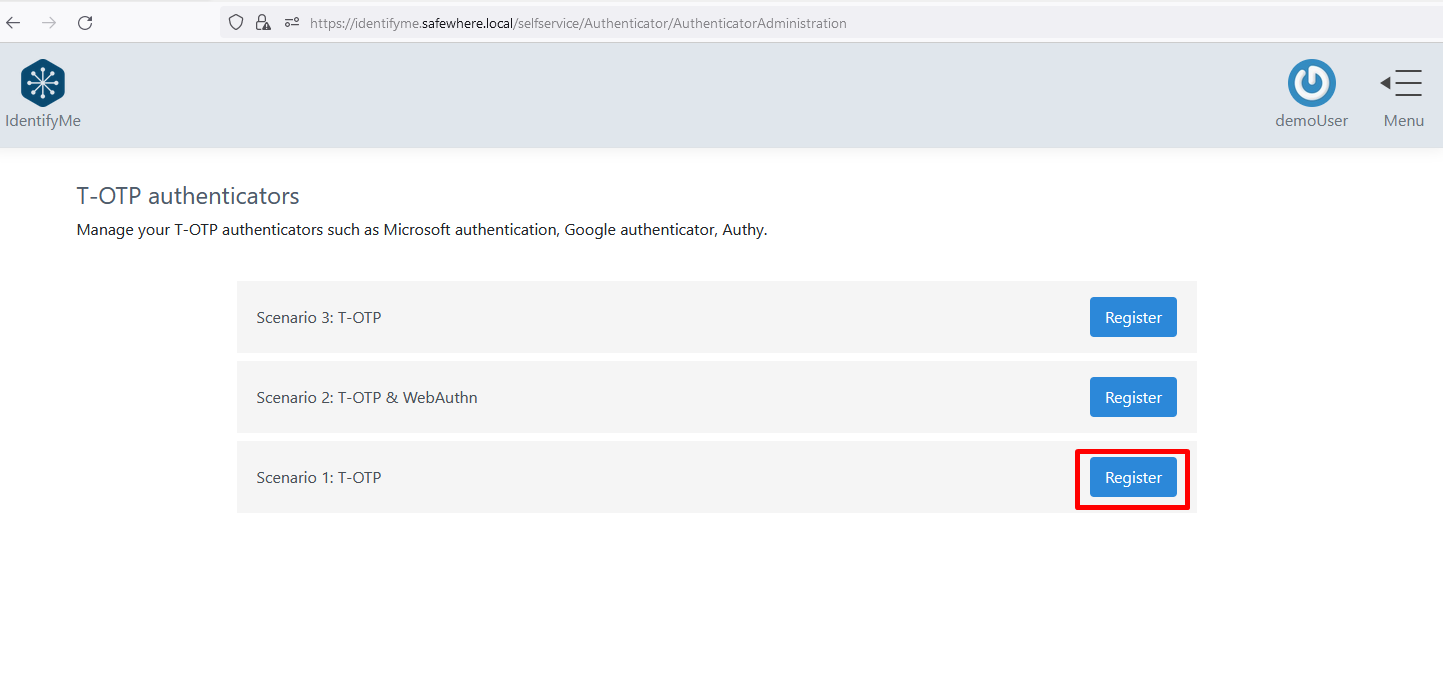This screenshot has height=690, width=1443.
Task: Click the demoUser name label
Action: click(x=1311, y=121)
